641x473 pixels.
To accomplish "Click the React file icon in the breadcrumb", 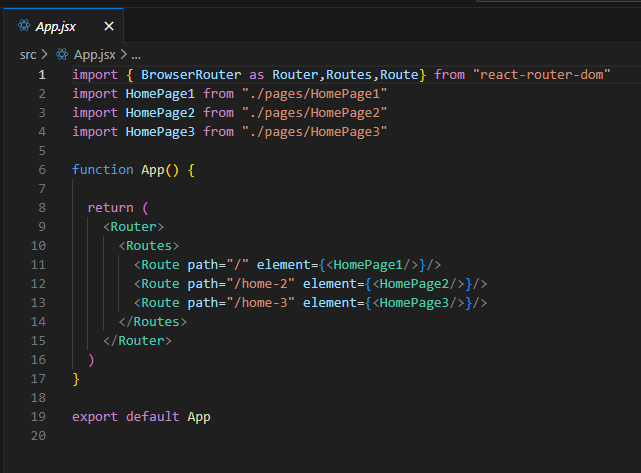I will click(x=62, y=55).
